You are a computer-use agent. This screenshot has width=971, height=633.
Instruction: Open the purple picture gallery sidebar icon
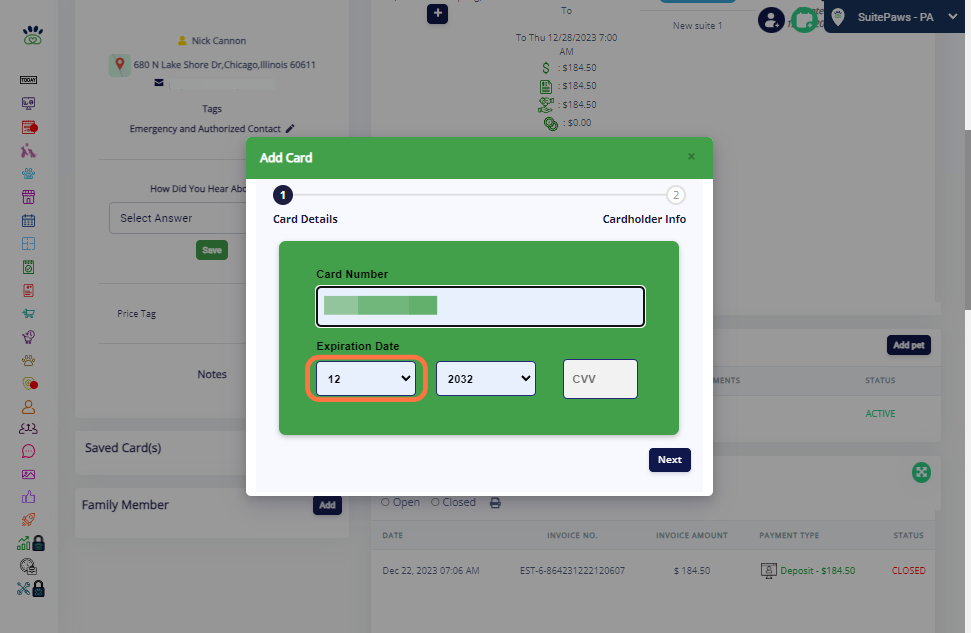(28, 474)
